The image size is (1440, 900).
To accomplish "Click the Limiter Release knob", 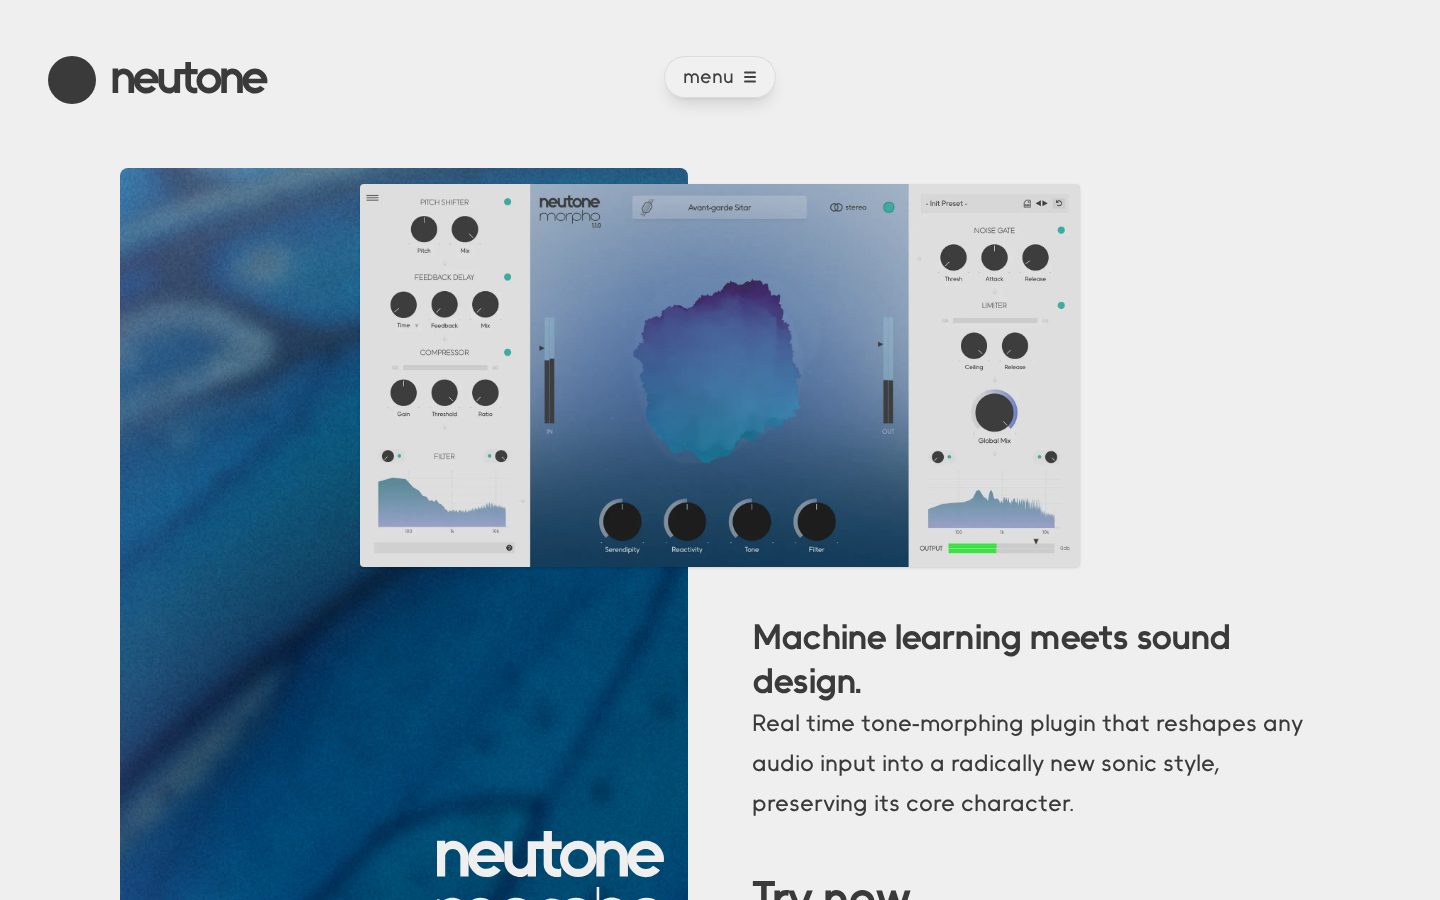I will 1015,346.
